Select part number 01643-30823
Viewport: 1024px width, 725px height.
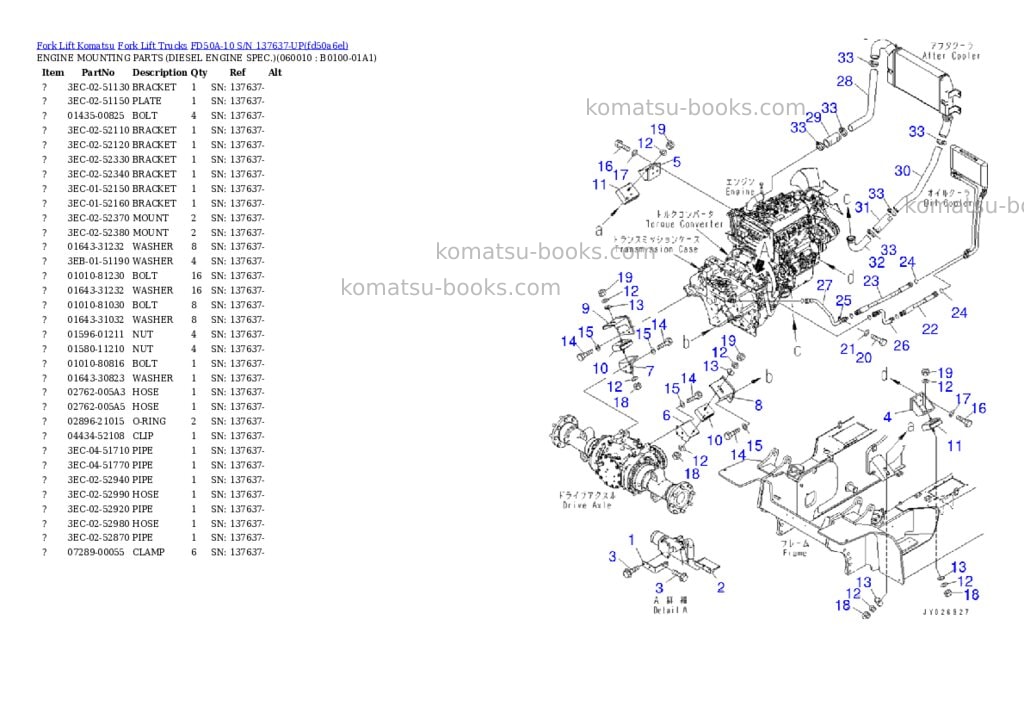pos(95,378)
